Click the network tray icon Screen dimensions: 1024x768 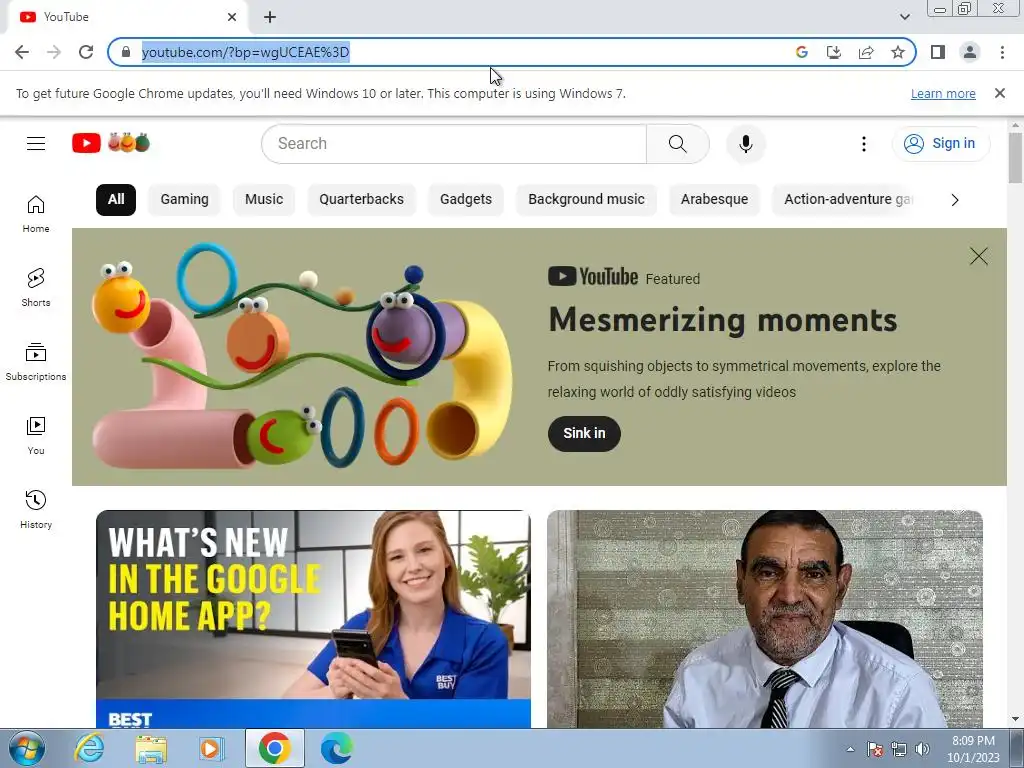899,749
